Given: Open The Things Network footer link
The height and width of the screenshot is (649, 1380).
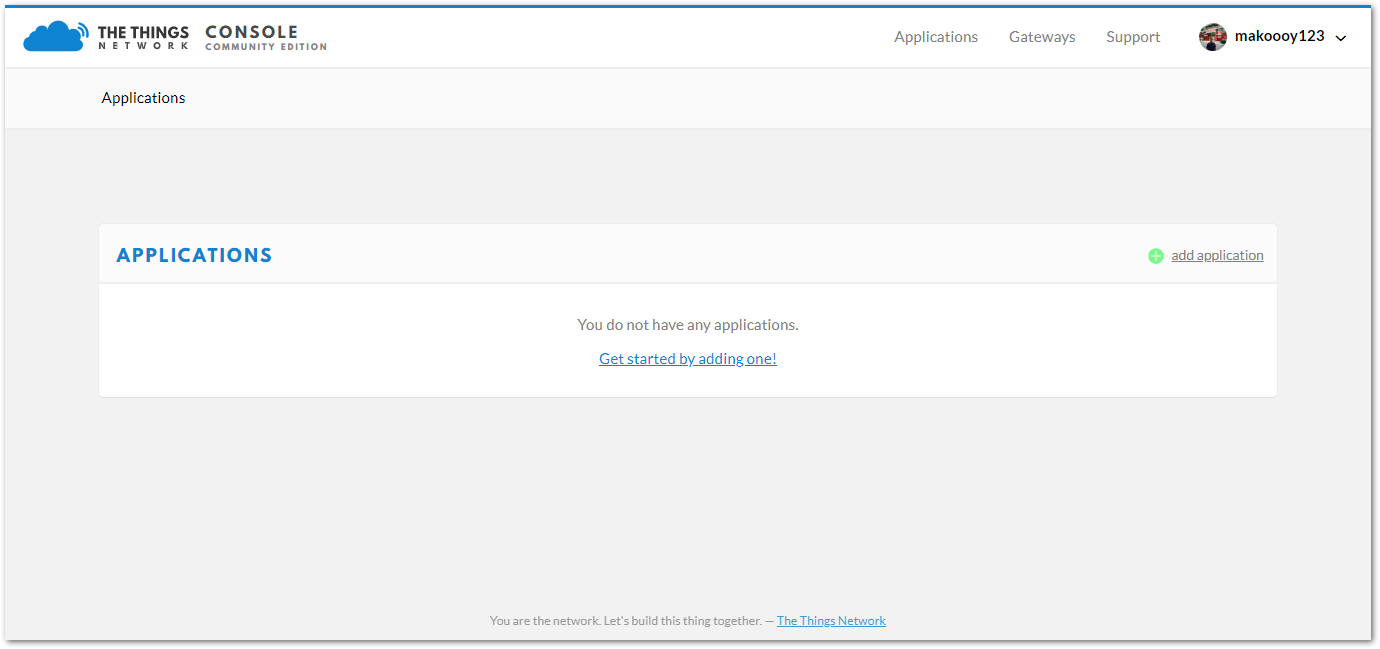Looking at the screenshot, I should [x=831, y=621].
